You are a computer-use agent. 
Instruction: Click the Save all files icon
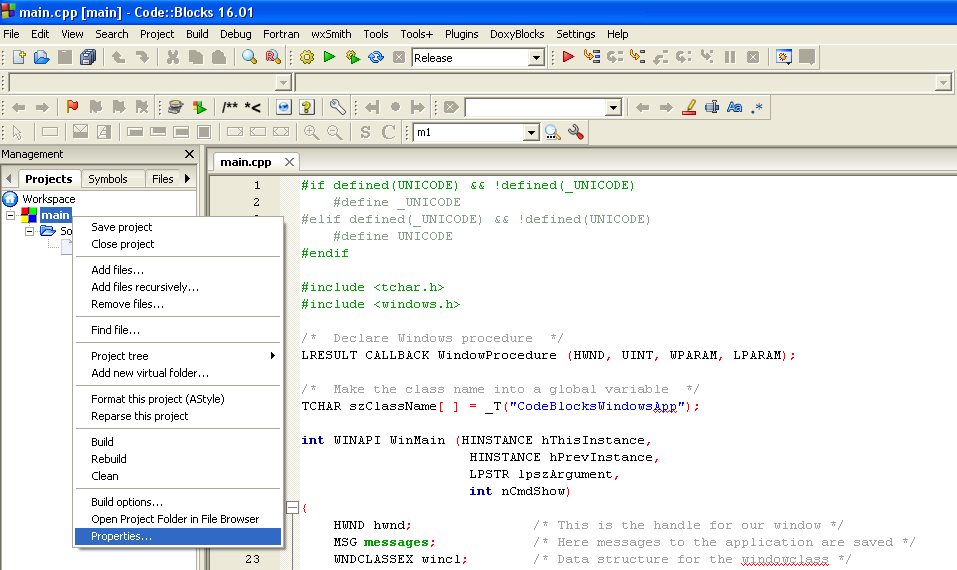point(88,57)
